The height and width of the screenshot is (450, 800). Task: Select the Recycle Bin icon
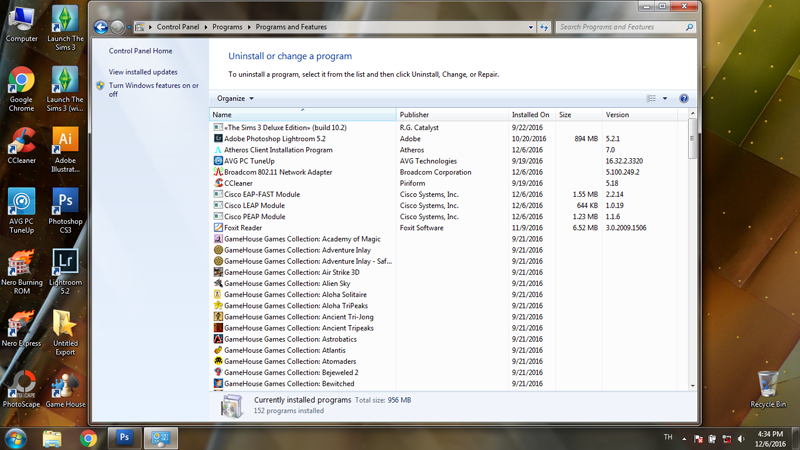click(x=768, y=390)
